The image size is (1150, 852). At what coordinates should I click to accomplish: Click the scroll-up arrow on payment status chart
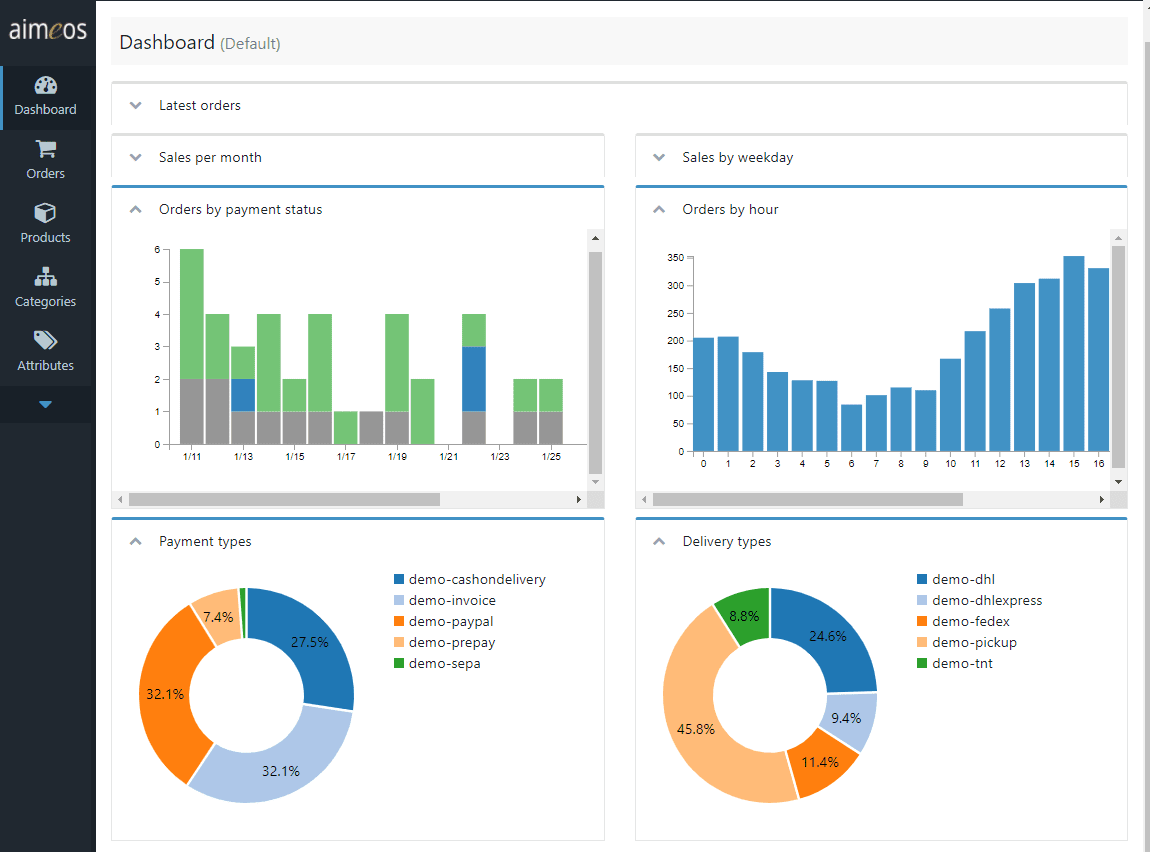point(595,237)
